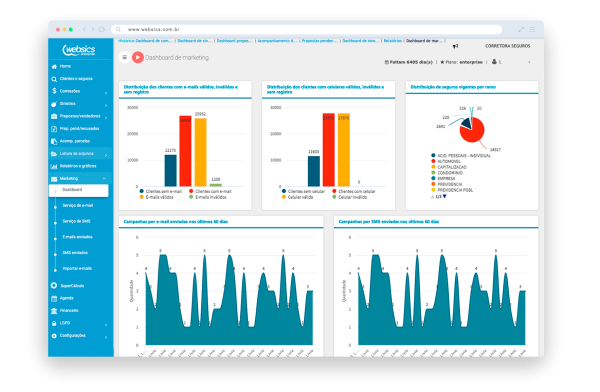Click the browser address bar
The image size is (600, 392).
[306, 29]
